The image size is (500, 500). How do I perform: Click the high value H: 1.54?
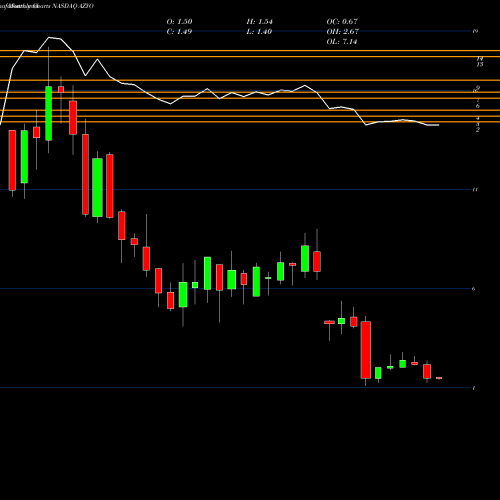click(259, 22)
